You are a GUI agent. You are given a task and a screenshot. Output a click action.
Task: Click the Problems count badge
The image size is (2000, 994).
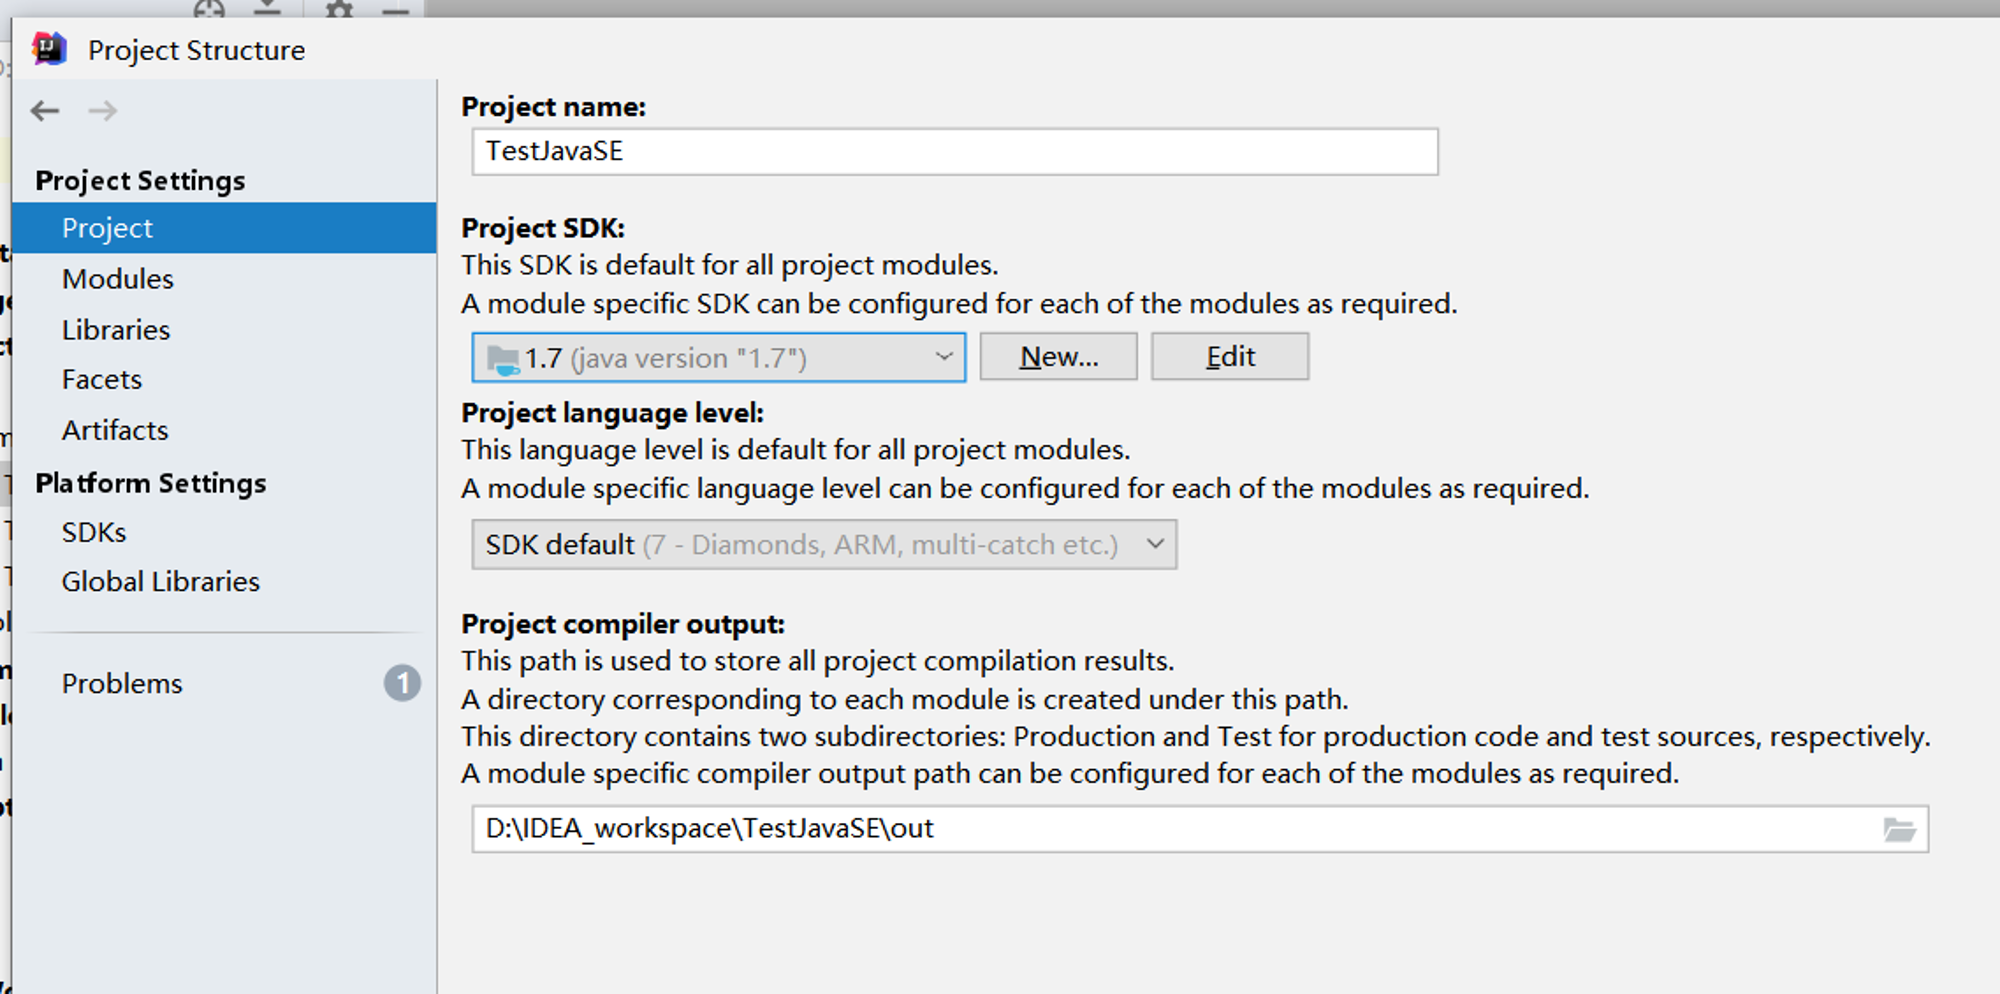[402, 683]
